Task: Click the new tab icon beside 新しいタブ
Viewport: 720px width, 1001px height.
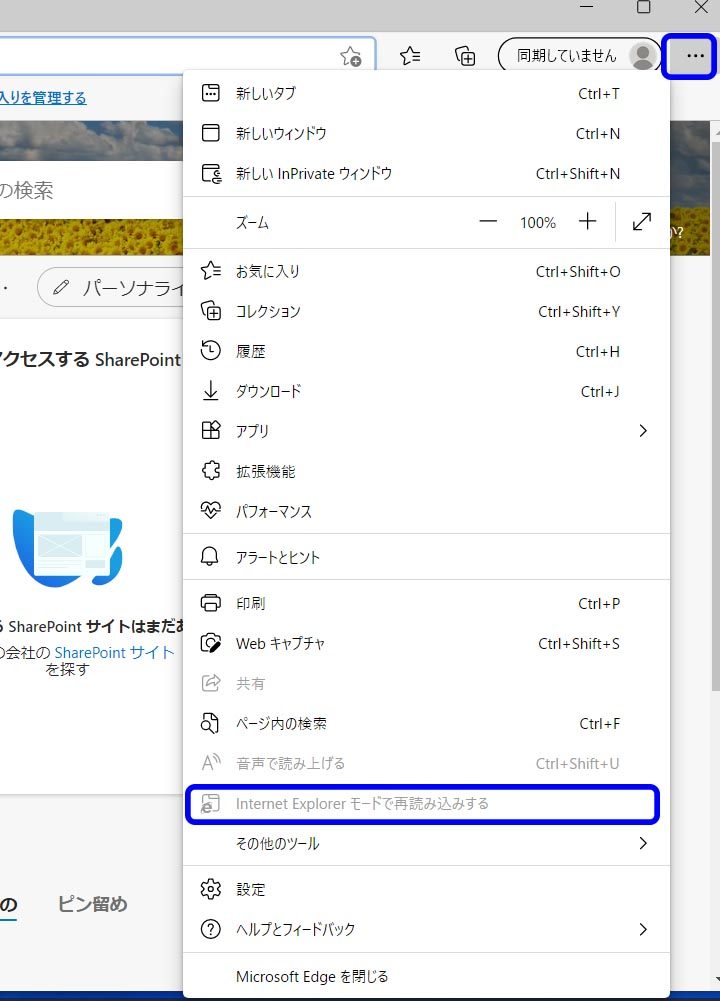Action: coord(211,93)
